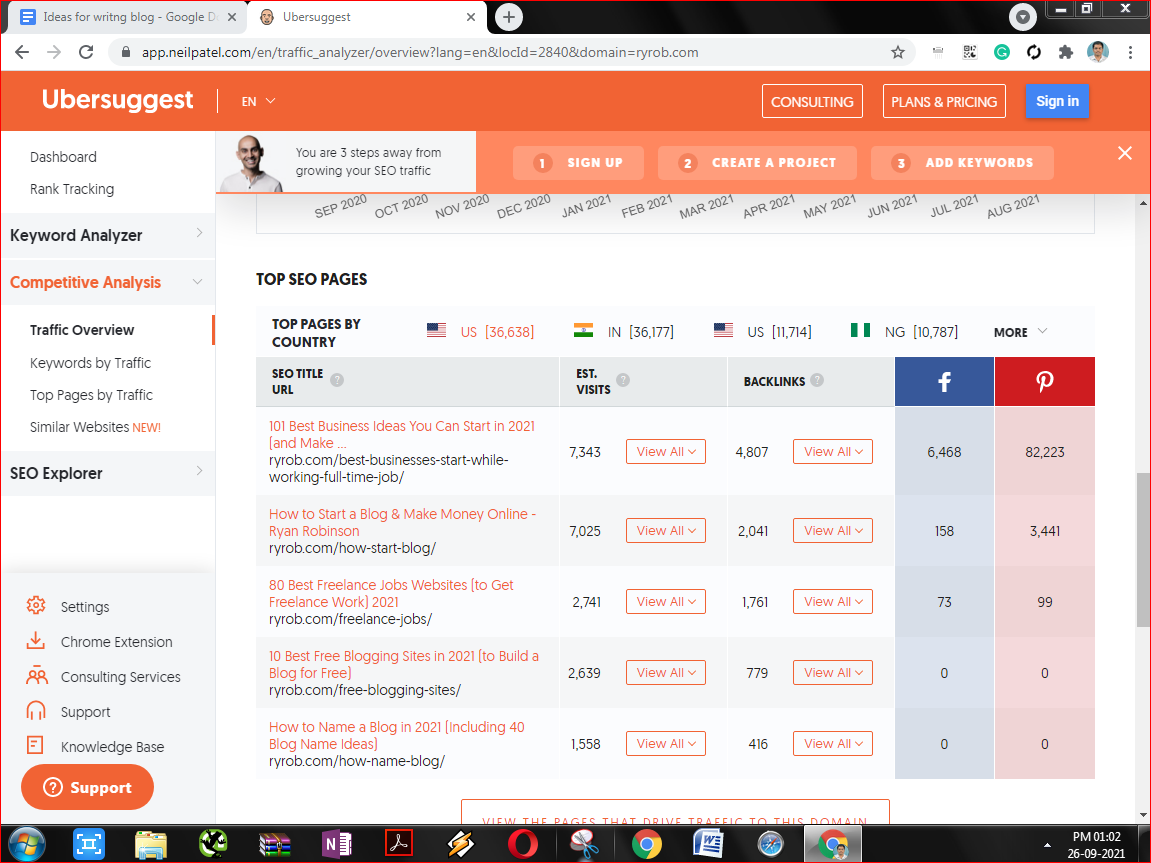1151x863 pixels.
Task: Click the Backlinks help question icon
Action: (817, 380)
